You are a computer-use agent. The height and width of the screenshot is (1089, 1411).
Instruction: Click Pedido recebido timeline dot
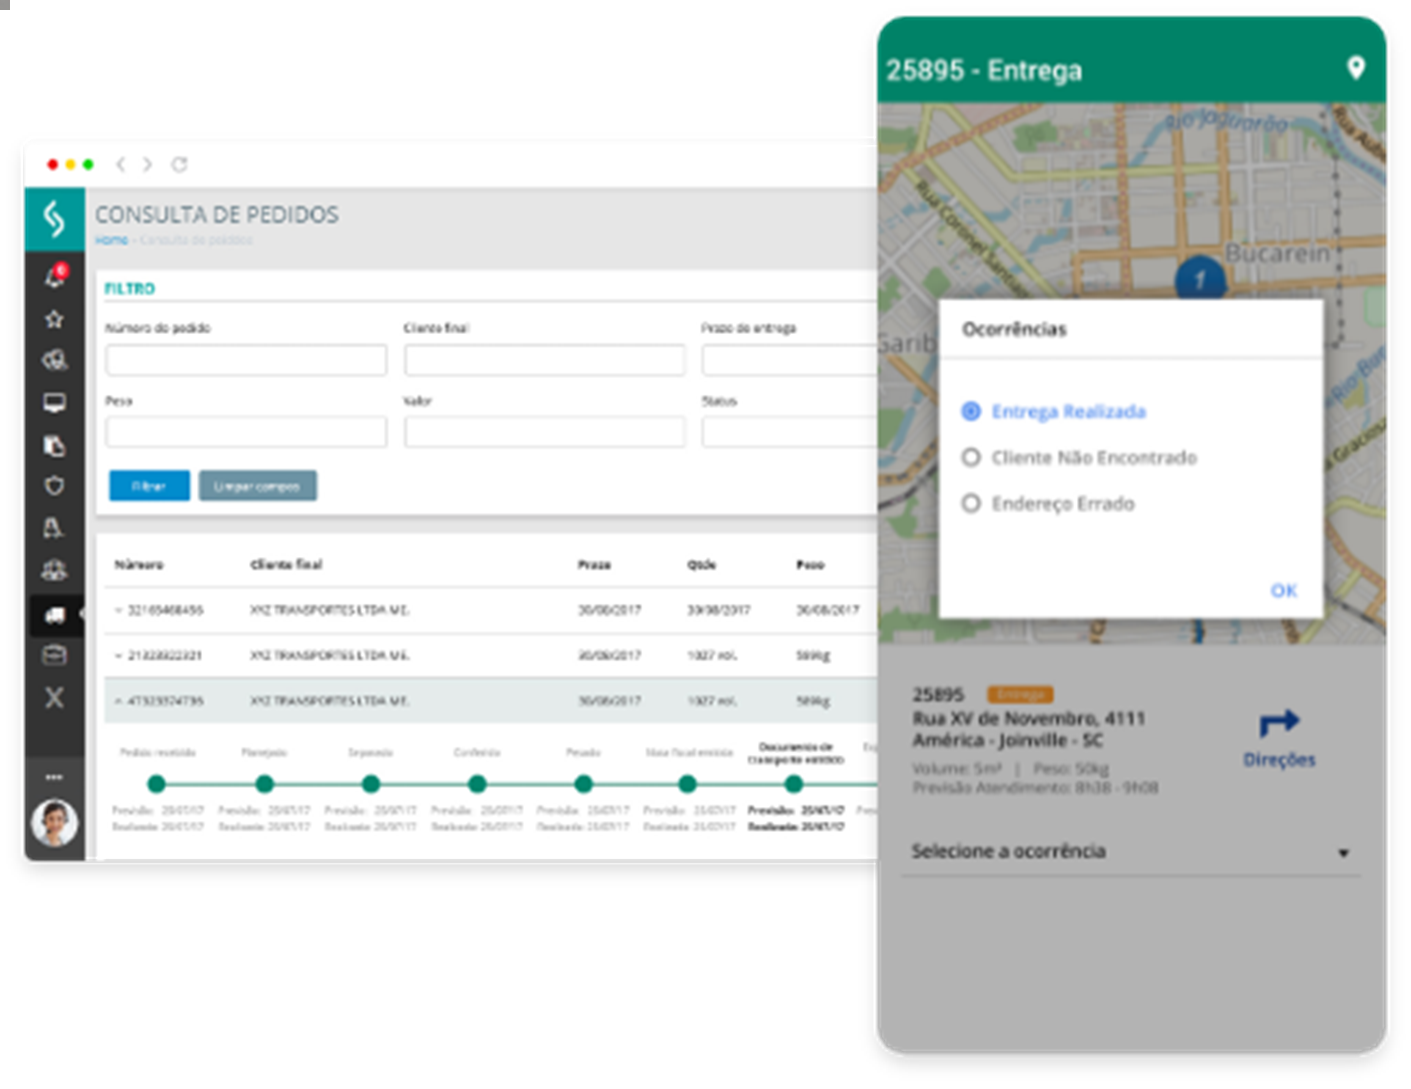(157, 784)
